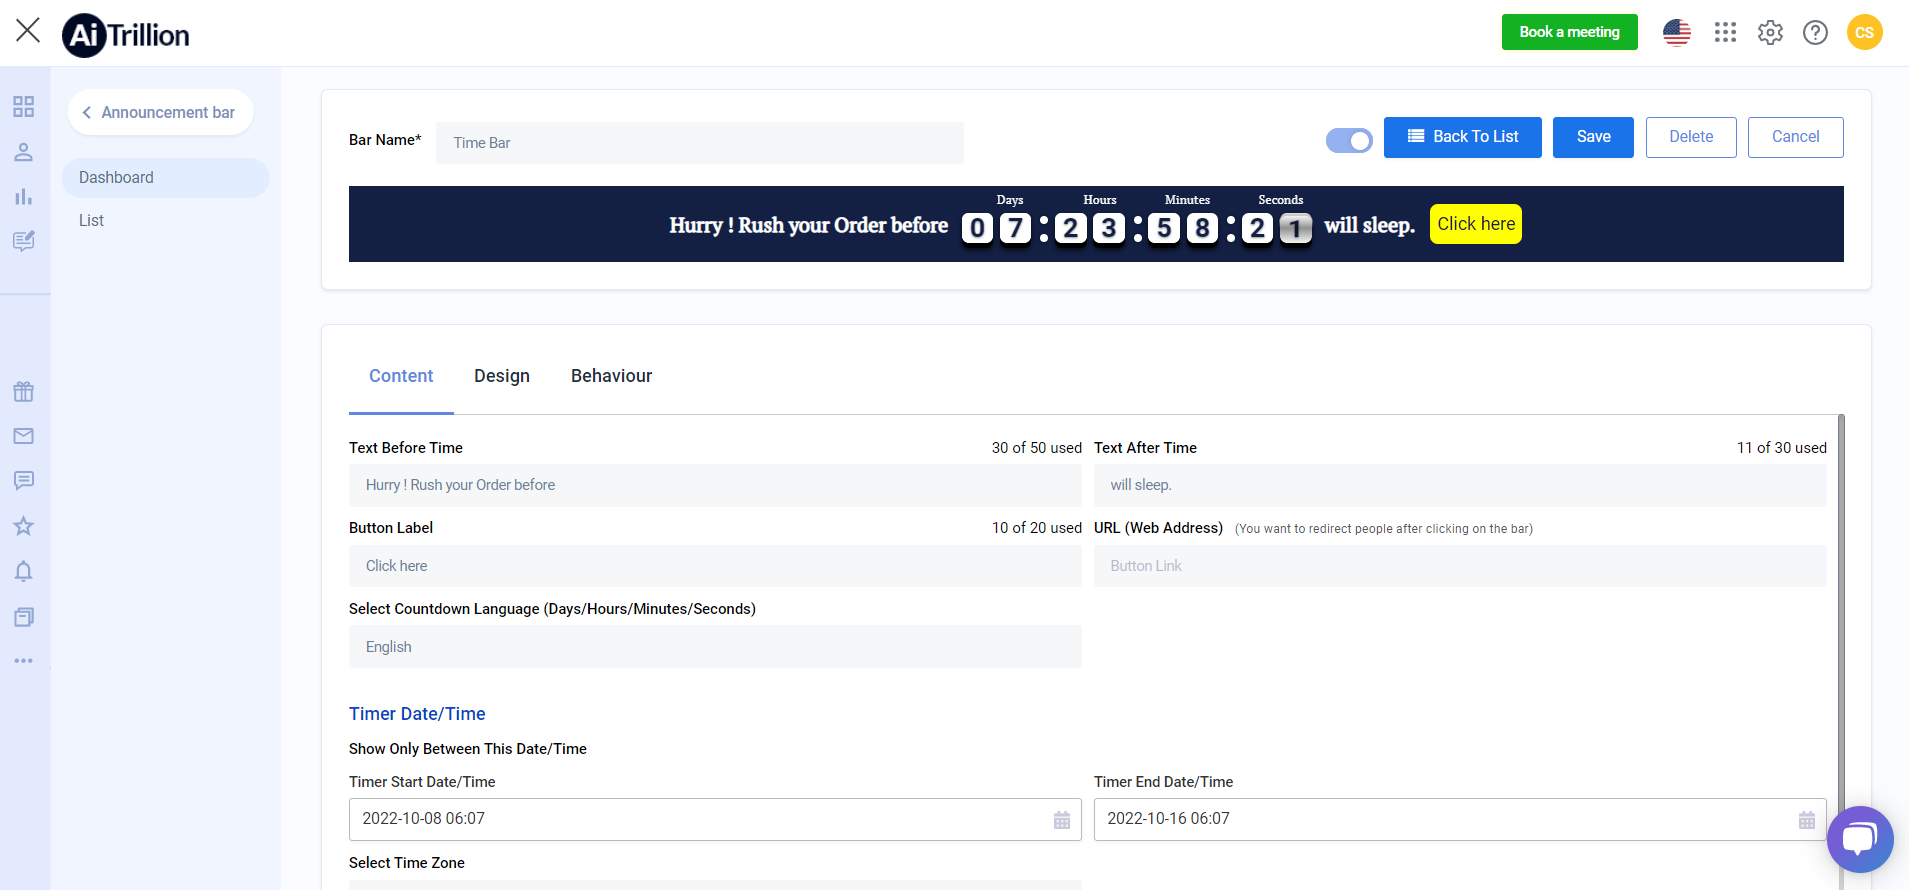Toggle the bar active status switch
The height and width of the screenshot is (890, 1909).
click(1349, 141)
